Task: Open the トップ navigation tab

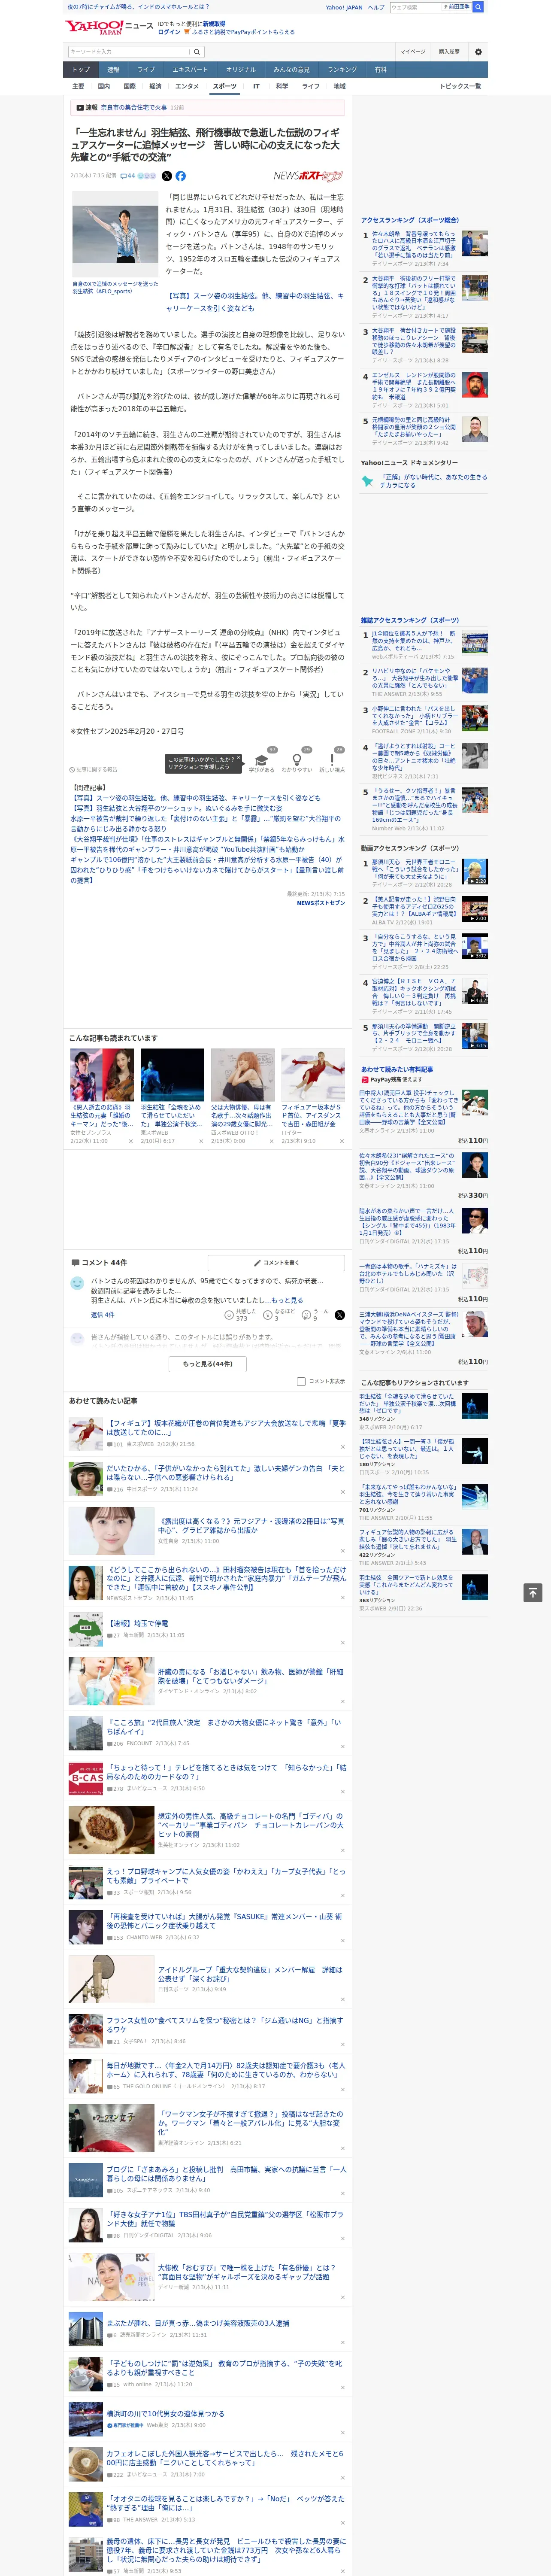Action: [81, 70]
